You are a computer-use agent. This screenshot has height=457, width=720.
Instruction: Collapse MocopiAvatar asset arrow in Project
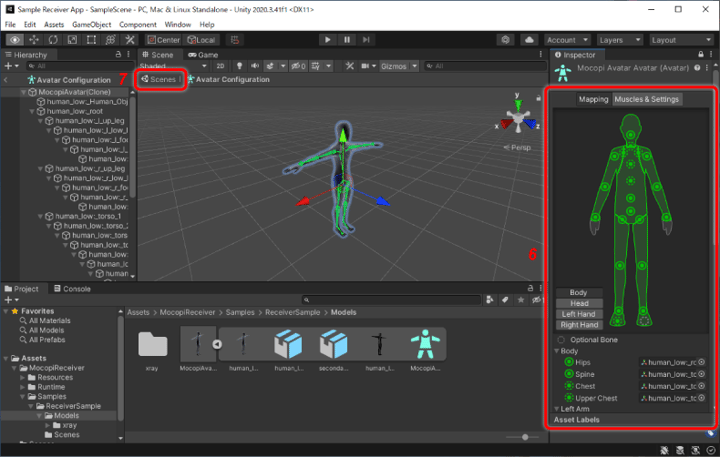217,344
